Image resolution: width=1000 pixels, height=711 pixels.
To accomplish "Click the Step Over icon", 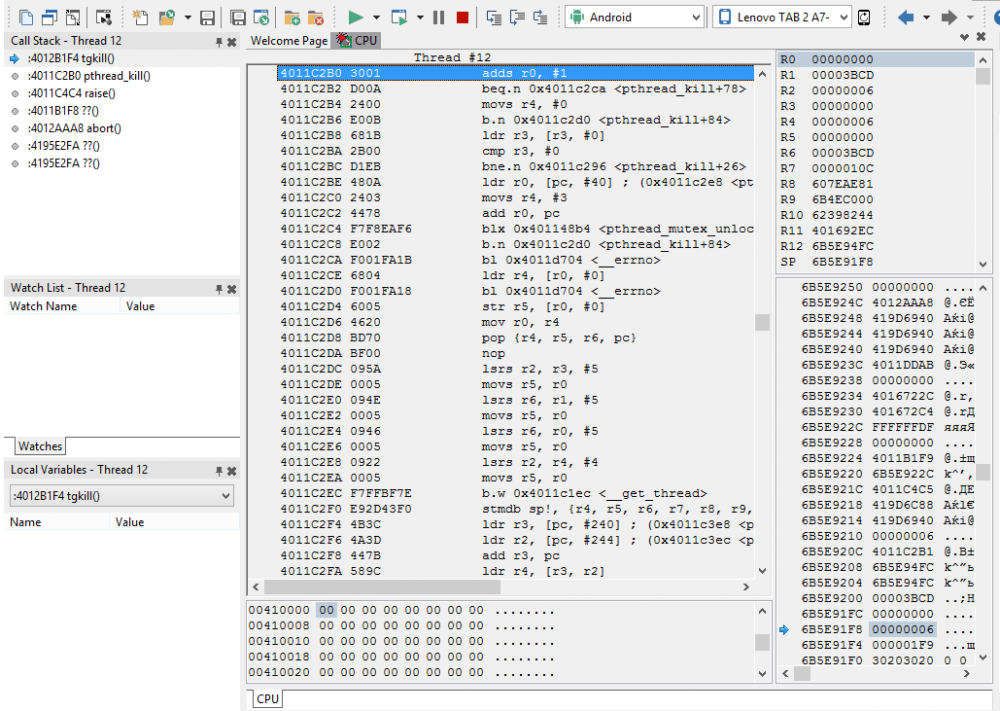I will pos(517,17).
